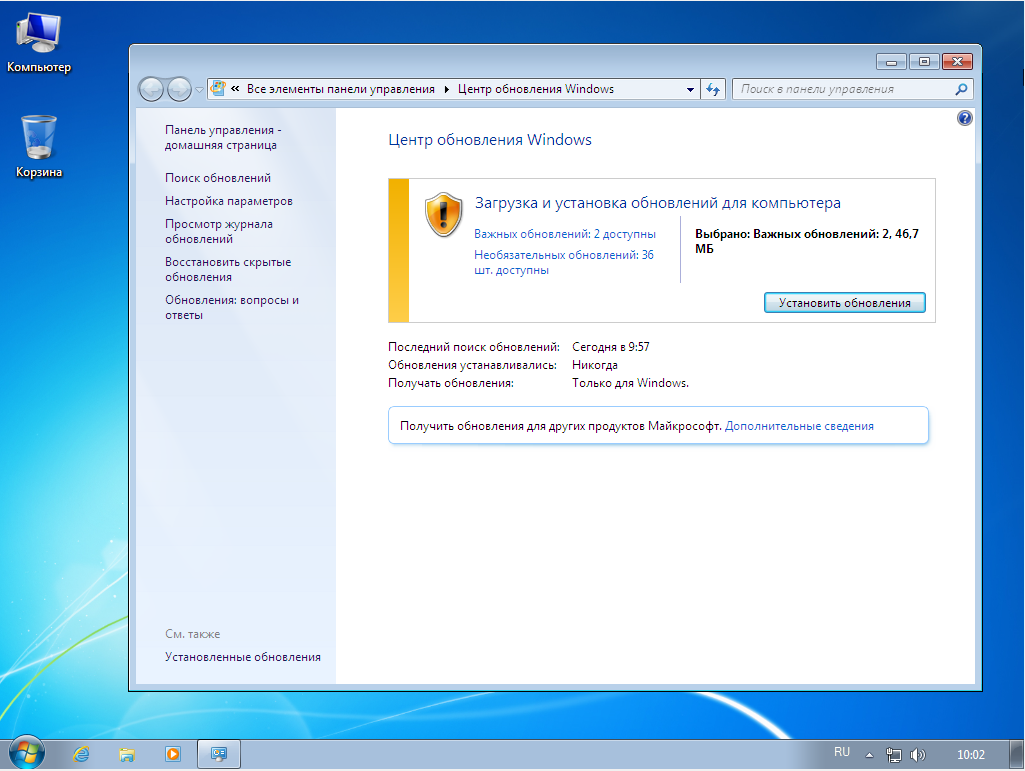1025x771 pixels.
Task: Open Обновления: вопросы и ответы
Action: click(x=232, y=307)
